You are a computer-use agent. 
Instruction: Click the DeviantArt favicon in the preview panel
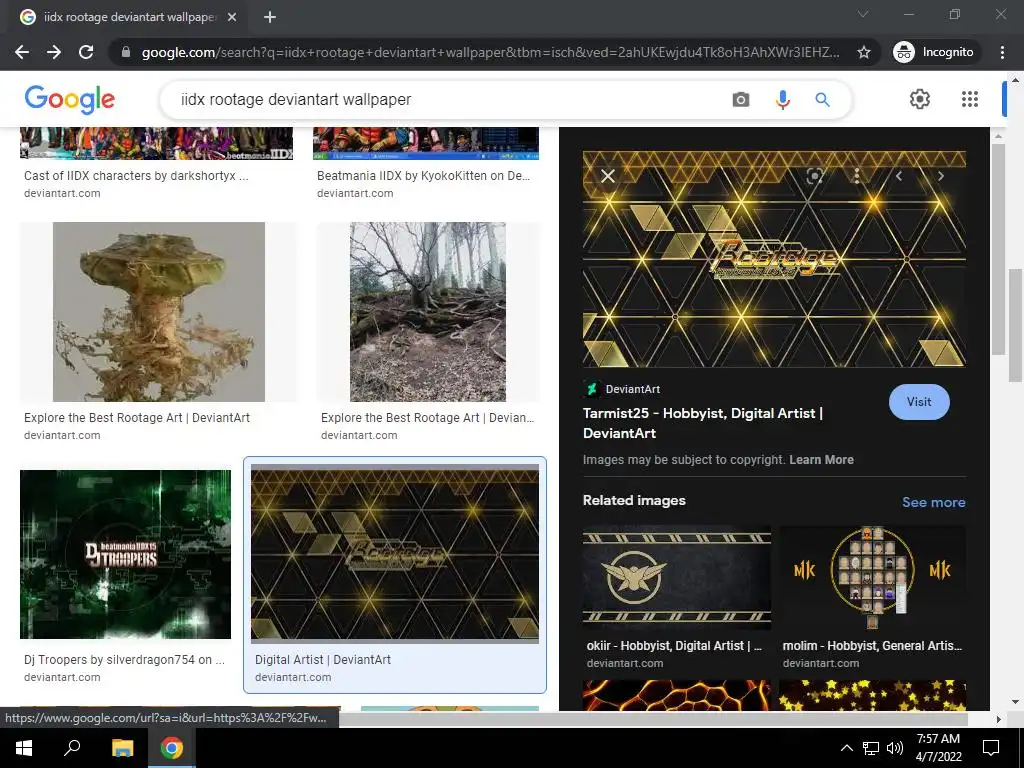pyautogui.click(x=592, y=389)
